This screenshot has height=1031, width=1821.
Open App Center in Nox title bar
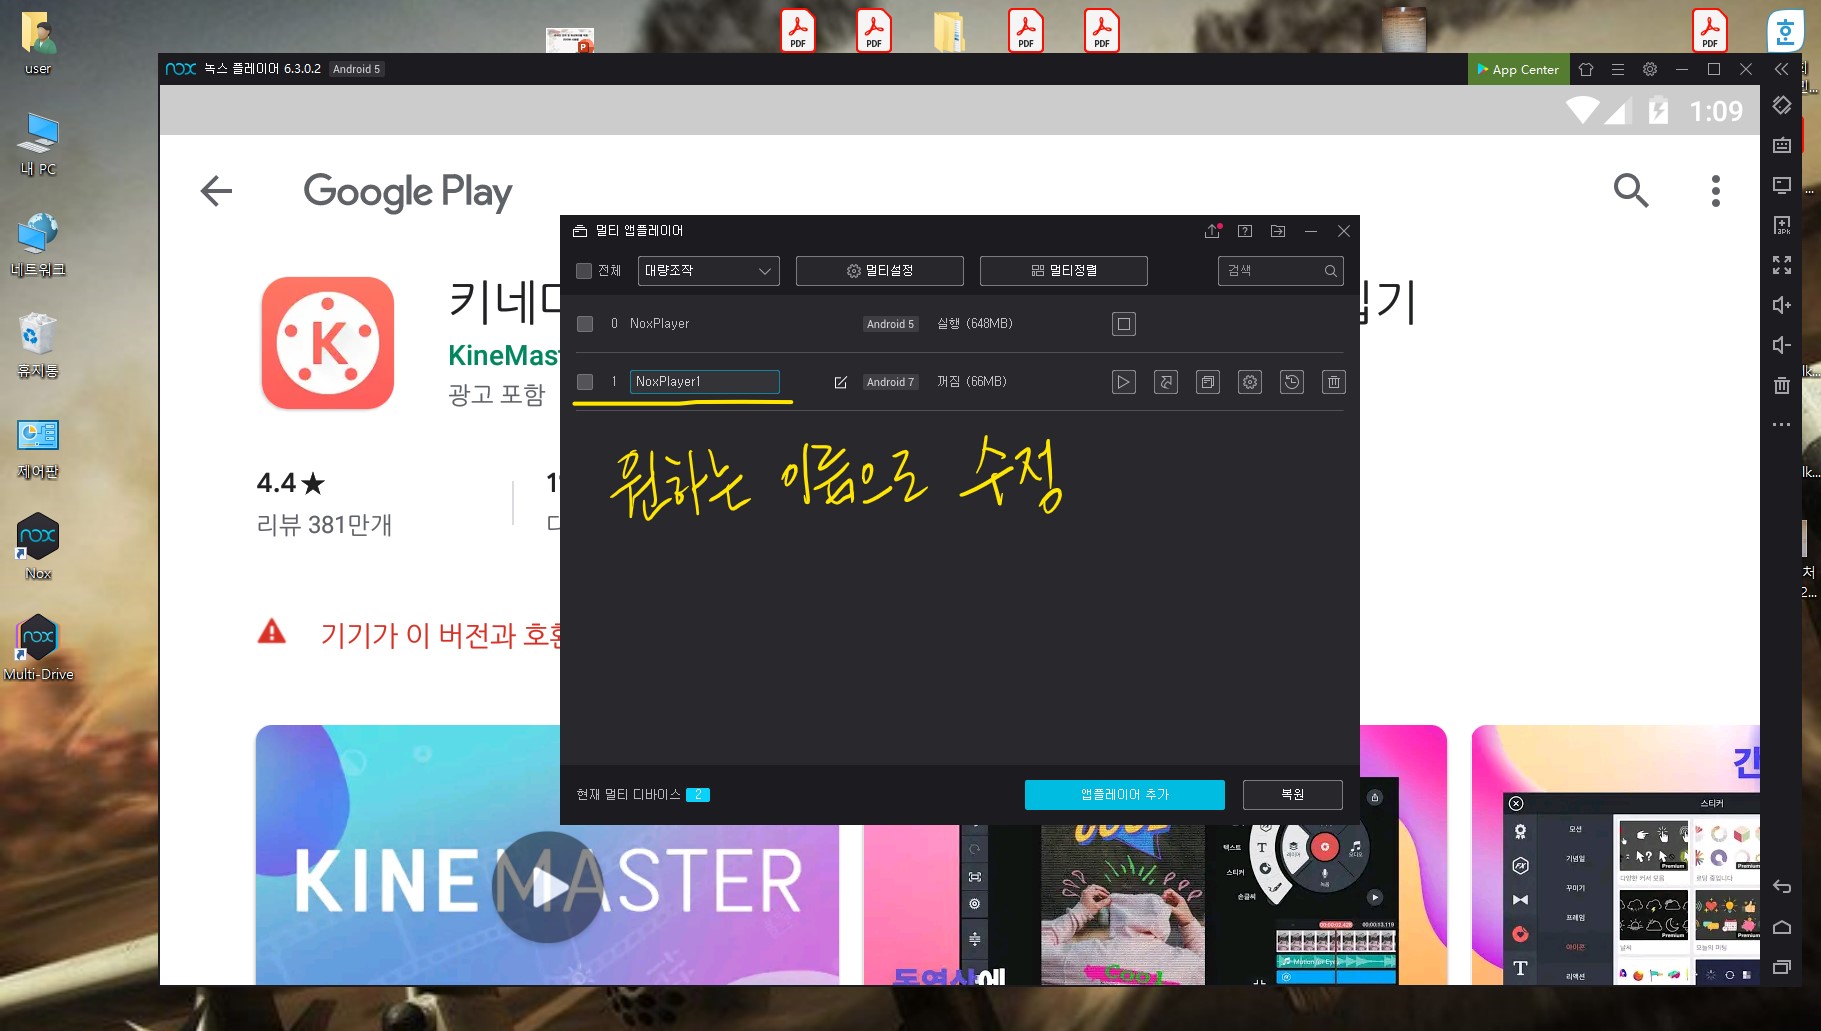tap(1518, 69)
